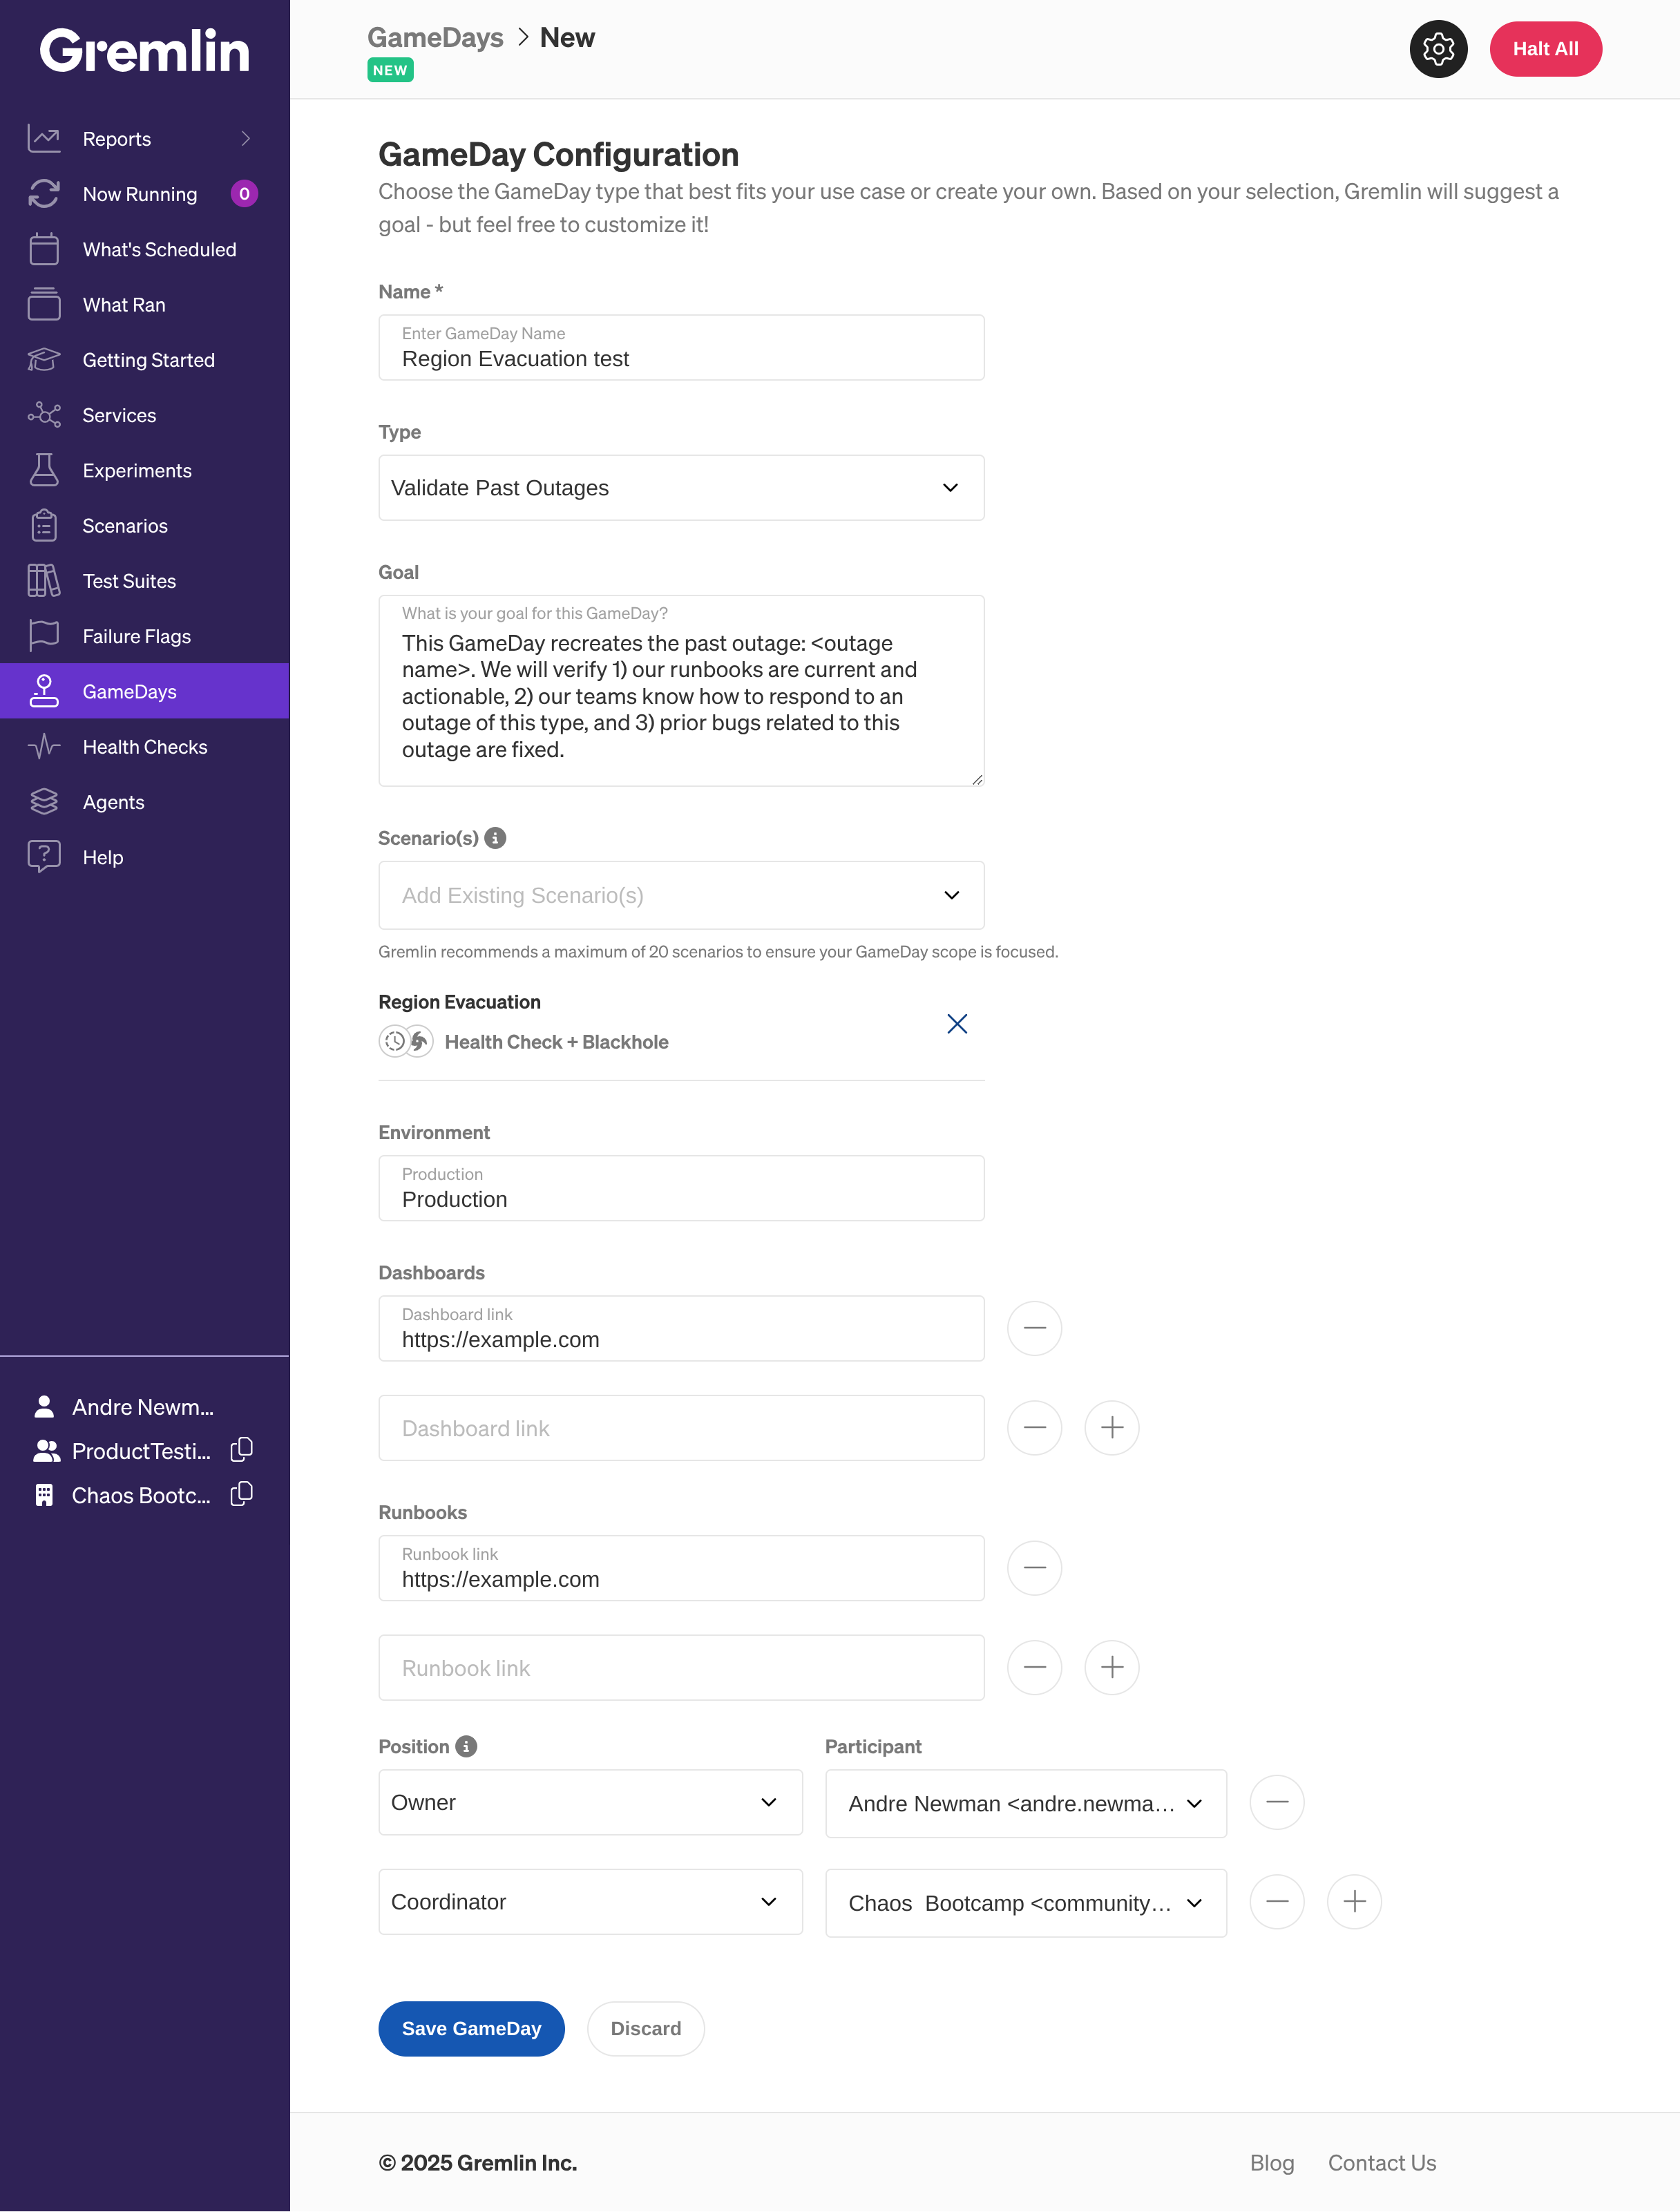Open the Chaos Bootcamp participant dropdown
This screenshot has width=1680, height=2212.
point(1026,1903)
